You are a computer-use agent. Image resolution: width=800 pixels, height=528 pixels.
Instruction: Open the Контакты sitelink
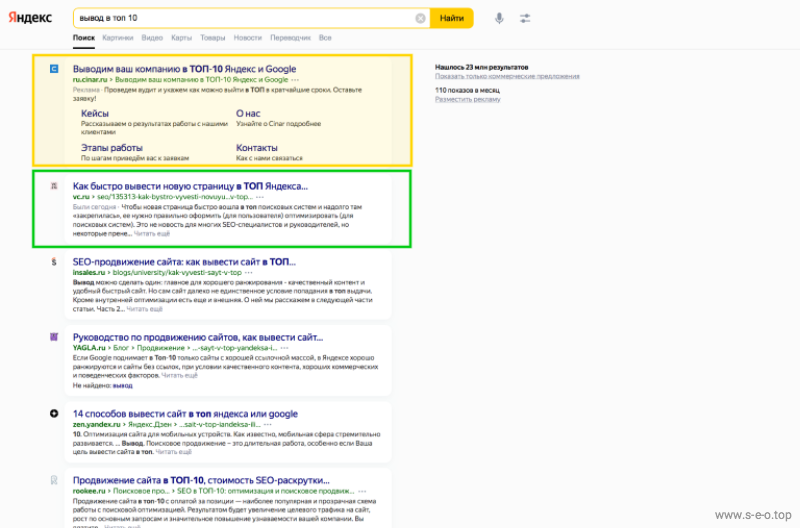click(257, 147)
